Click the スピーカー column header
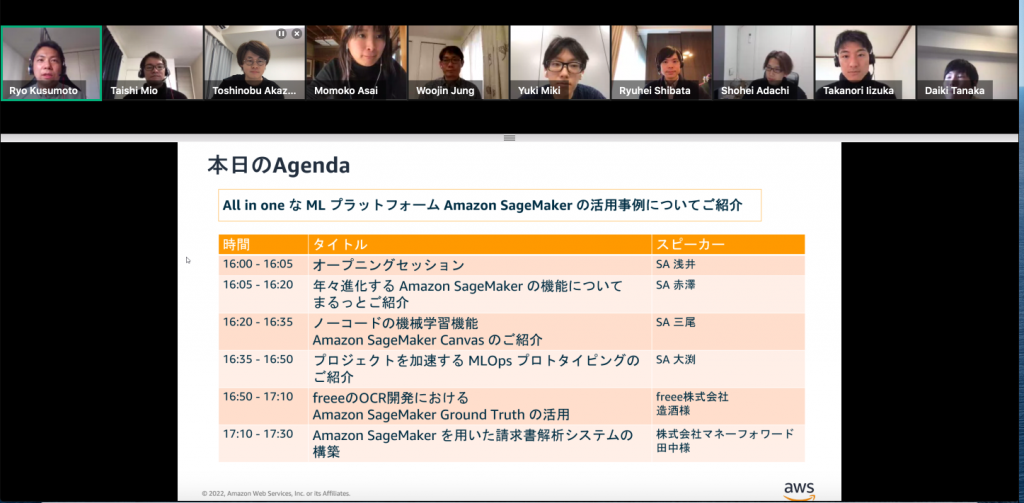Screen dimensions: 1024x503 pyautogui.click(x=728, y=245)
